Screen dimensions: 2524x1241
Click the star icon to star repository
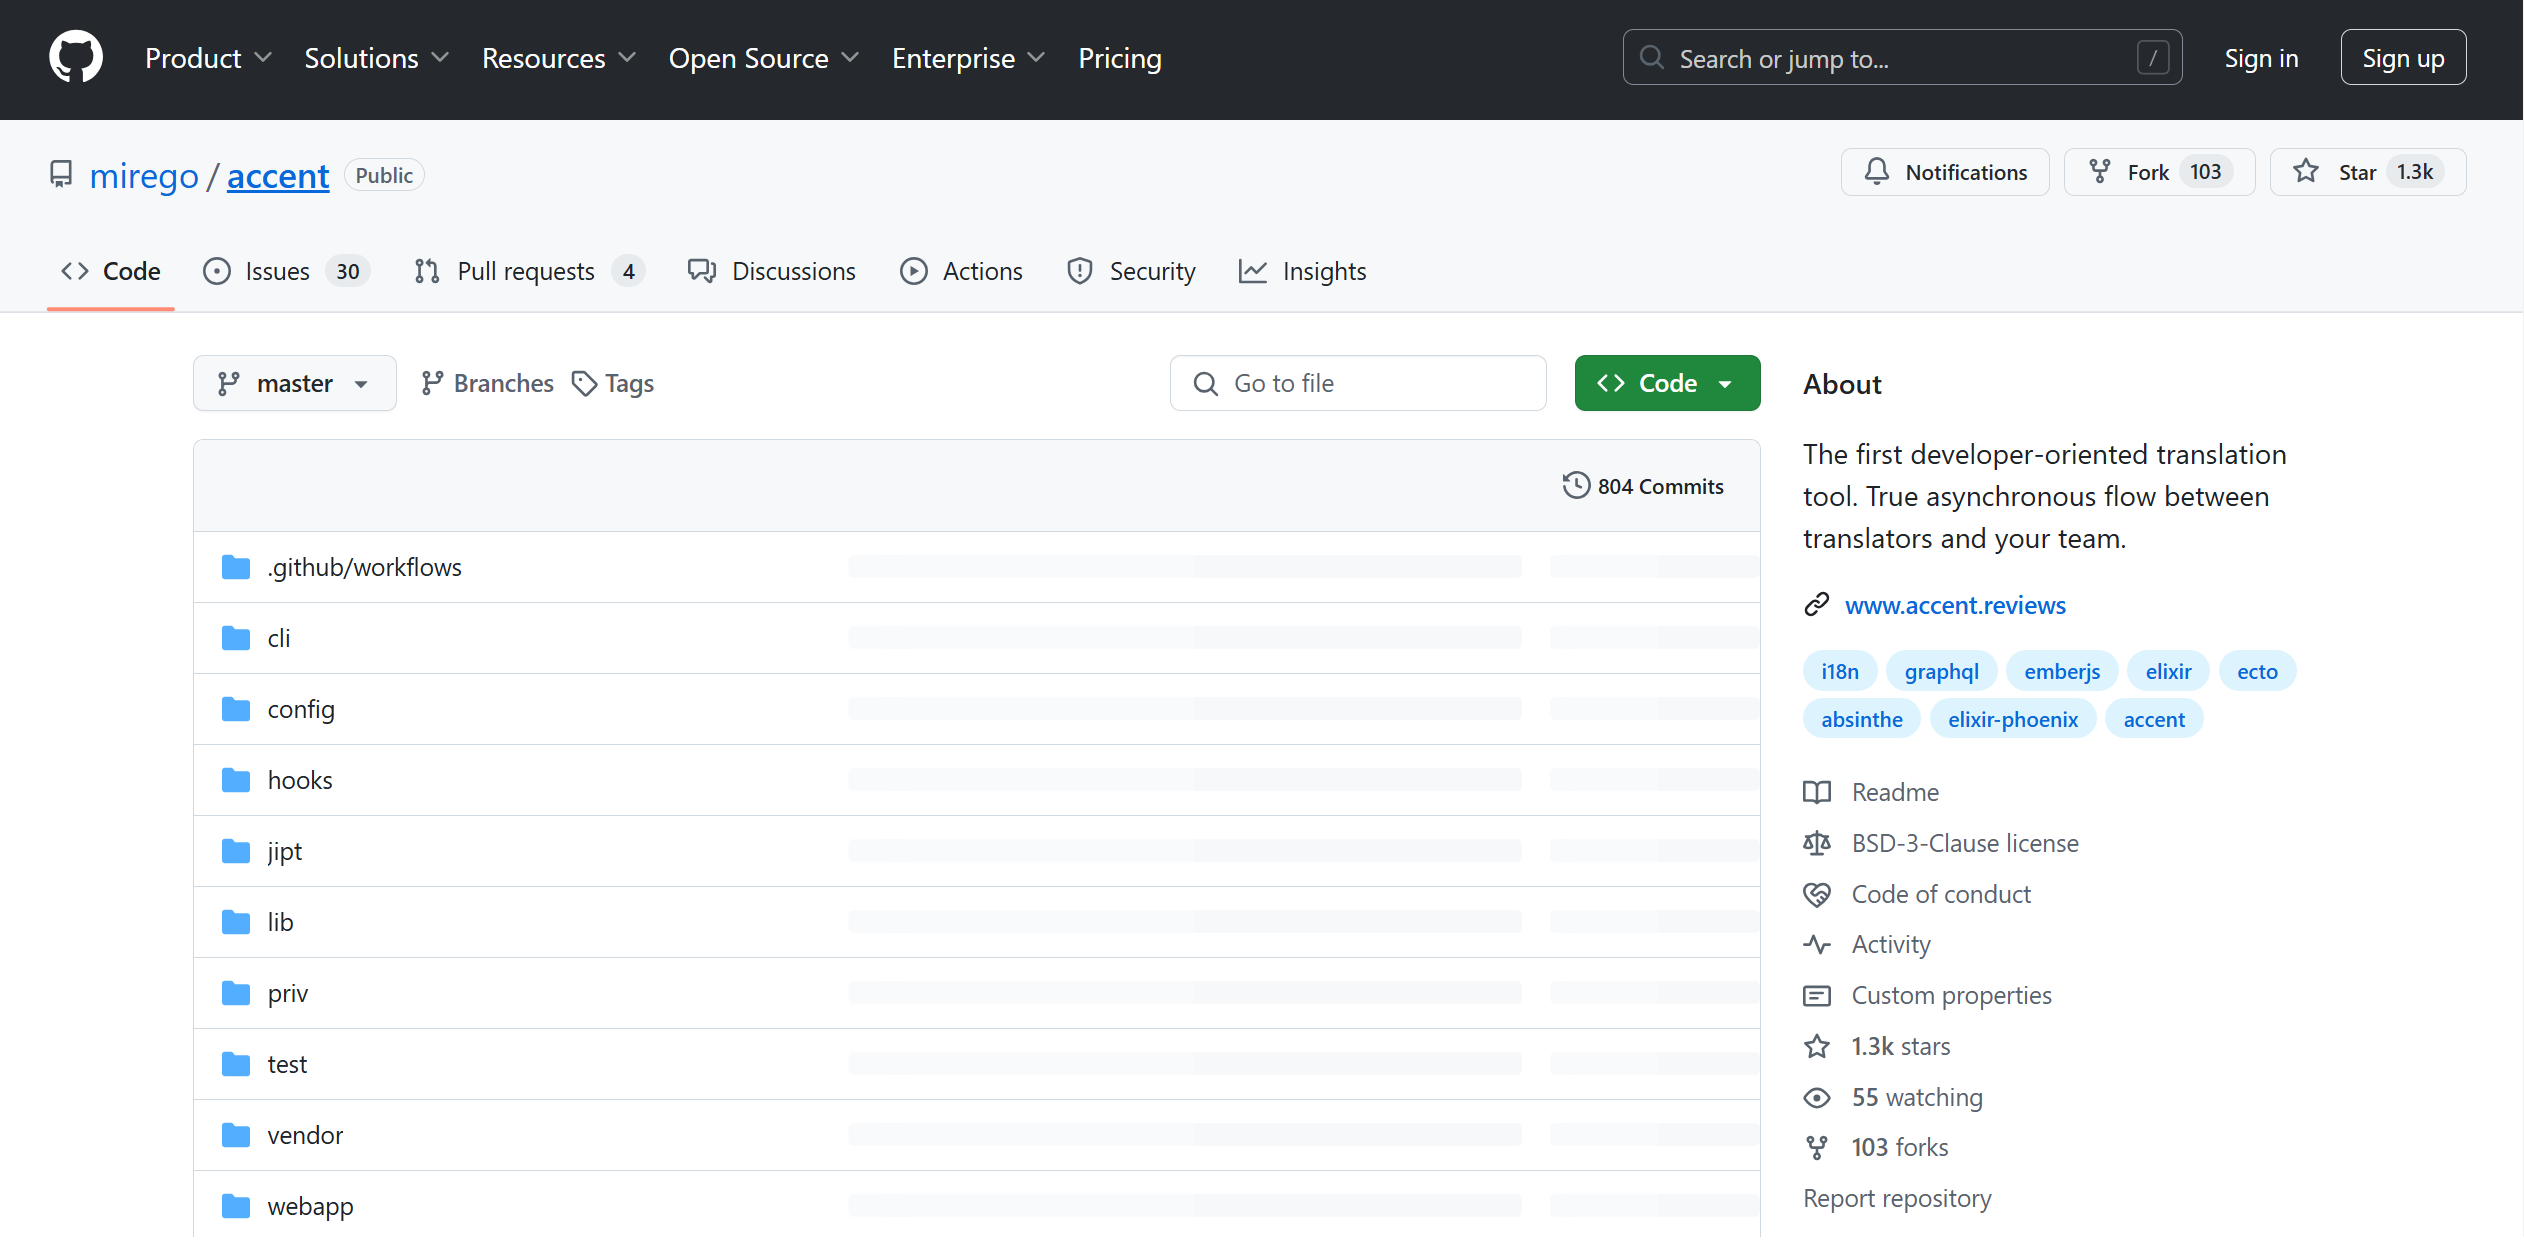coord(2306,172)
